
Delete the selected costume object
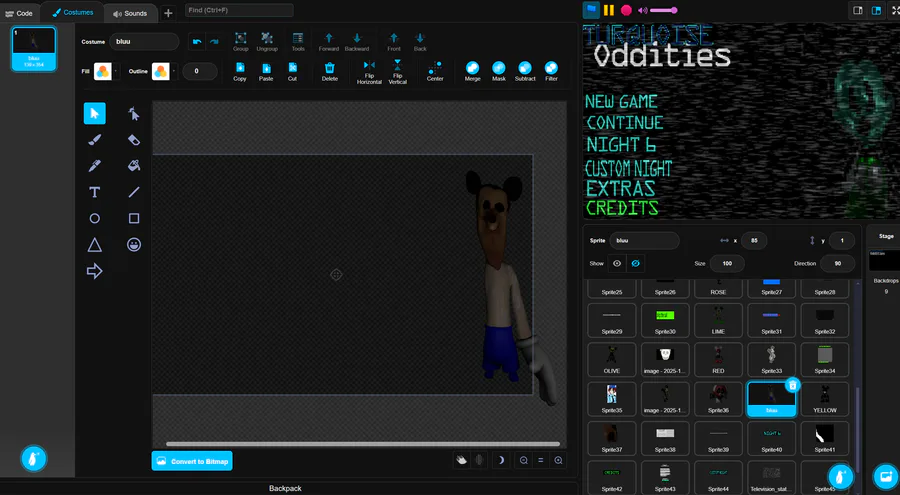[329, 71]
